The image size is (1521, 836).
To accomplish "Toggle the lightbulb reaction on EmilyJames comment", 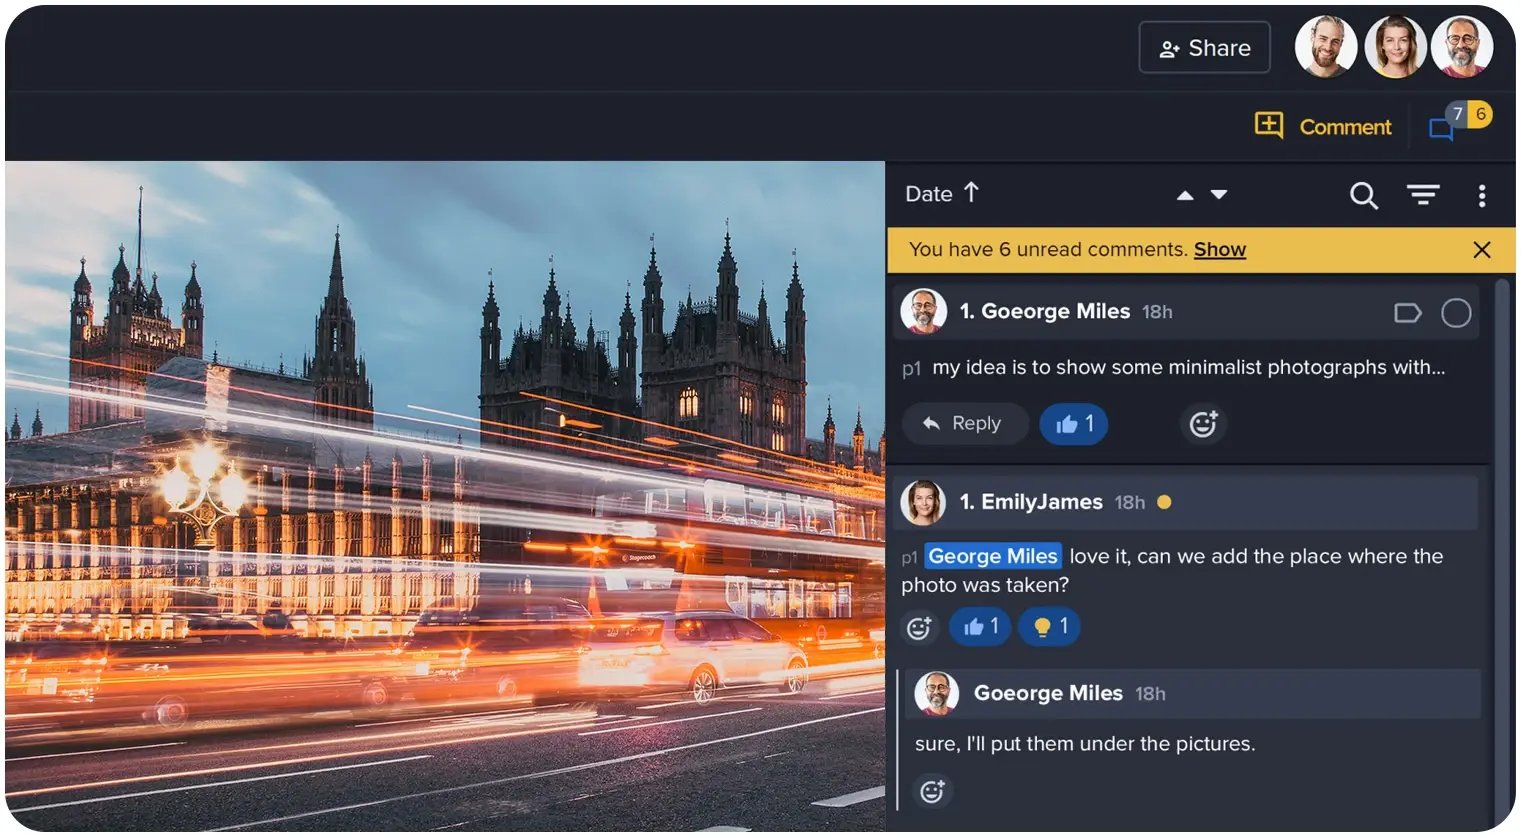I will click(x=1050, y=627).
